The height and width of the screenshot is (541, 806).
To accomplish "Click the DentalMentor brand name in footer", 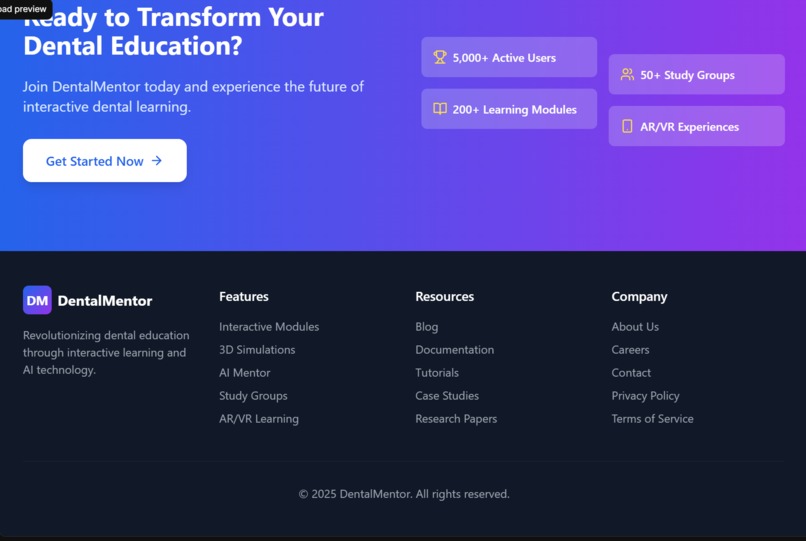I will click(105, 301).
